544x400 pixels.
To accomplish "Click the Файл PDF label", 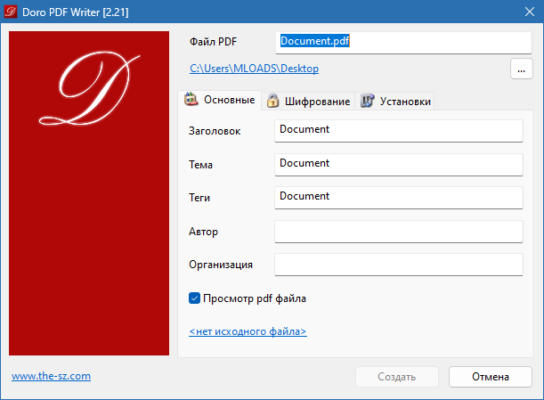I will [213, 42].
